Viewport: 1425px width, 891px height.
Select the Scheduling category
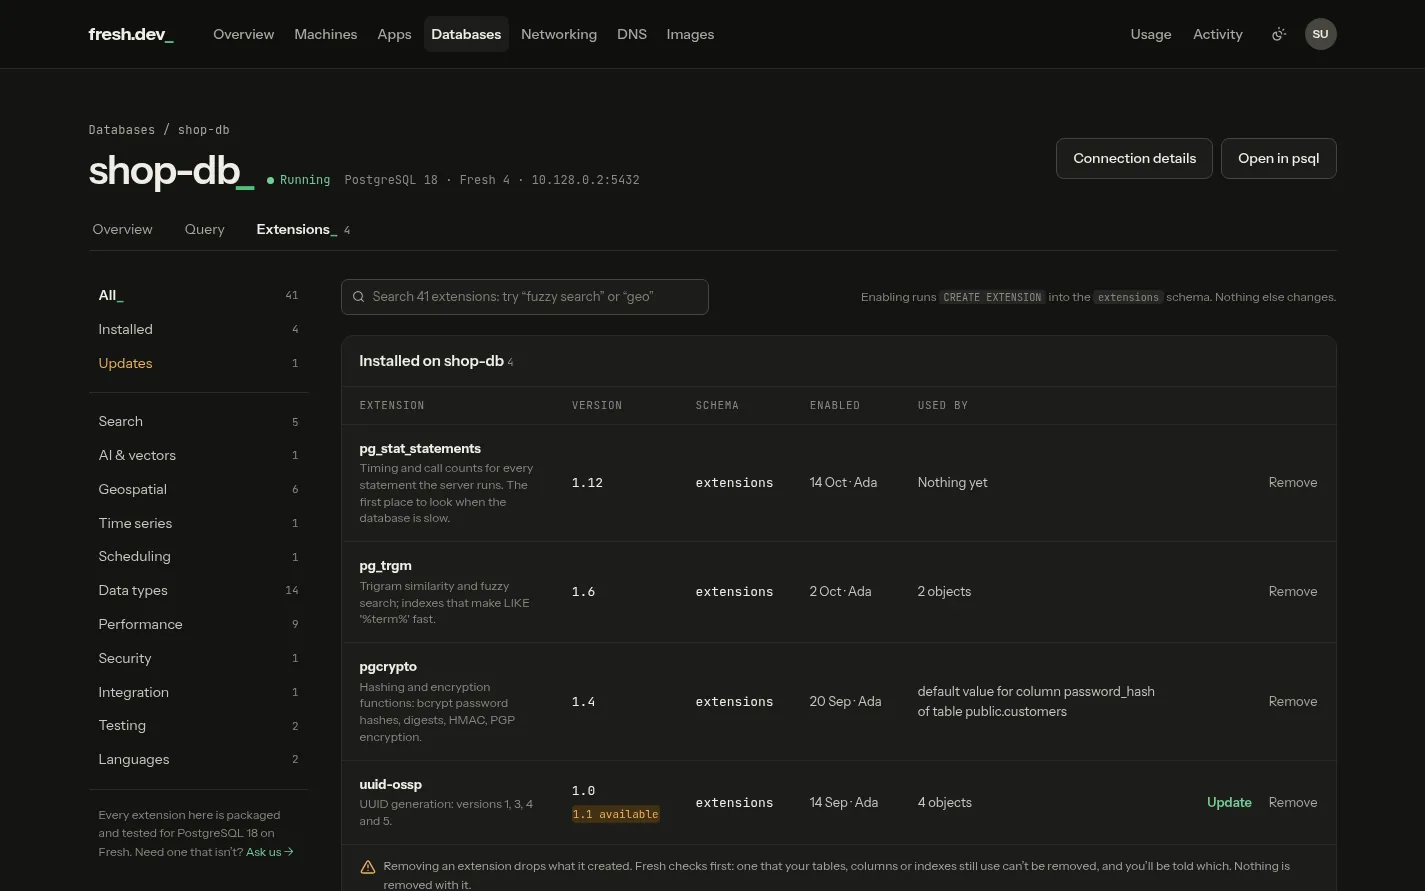point(198,556)
